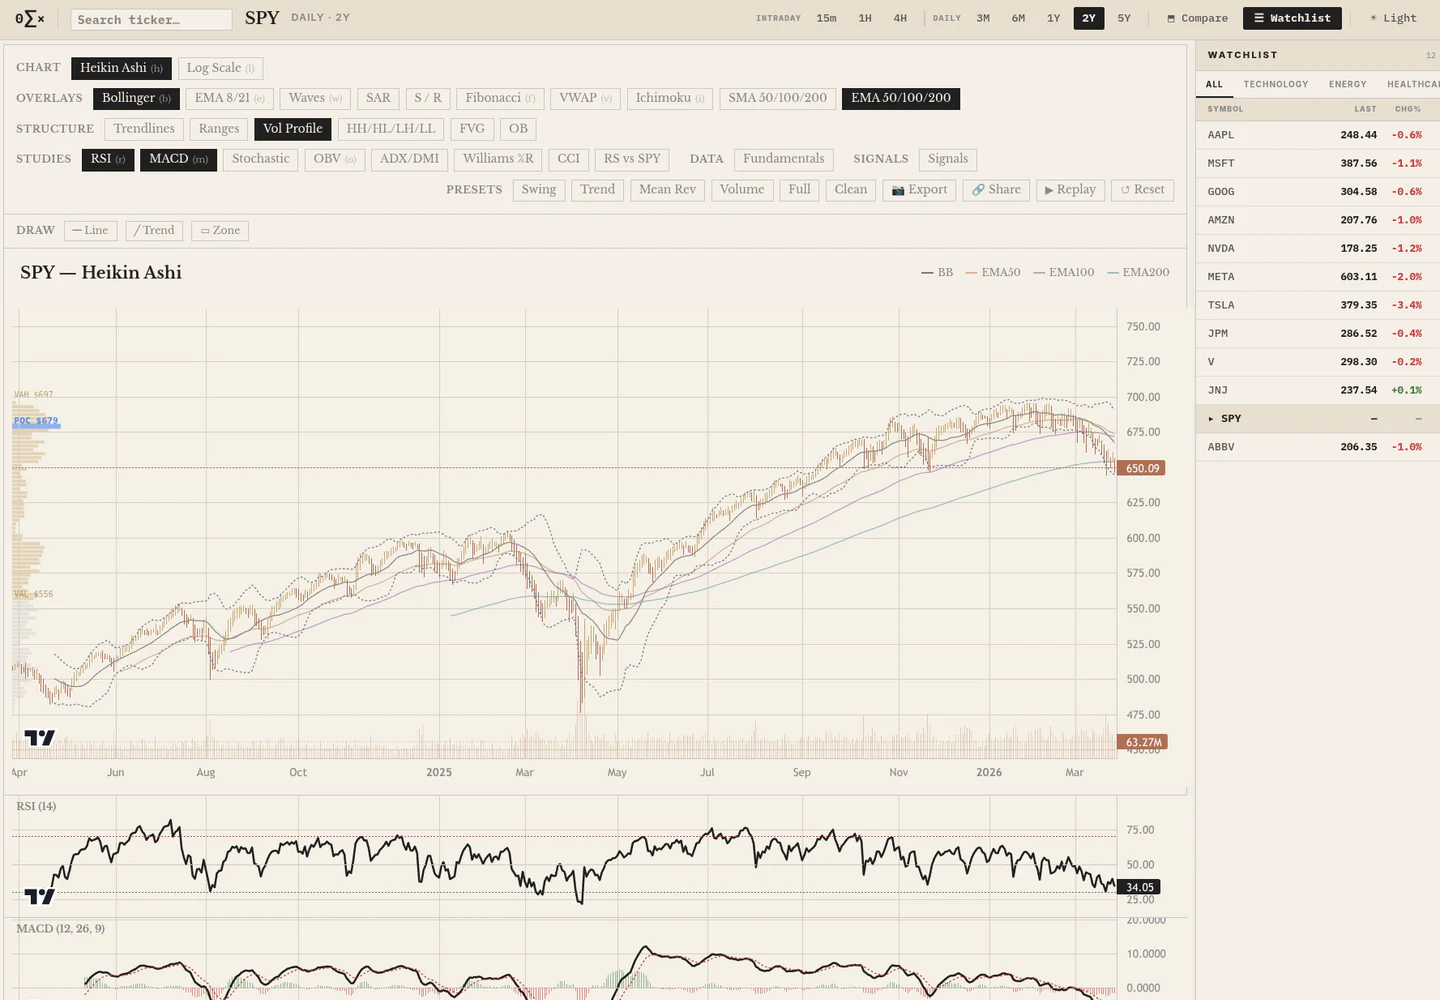The height and width of the screenshot is (1000, 1440).
Task: Click the TradingView logo on RSI pane
Action: tap(40, 897)
